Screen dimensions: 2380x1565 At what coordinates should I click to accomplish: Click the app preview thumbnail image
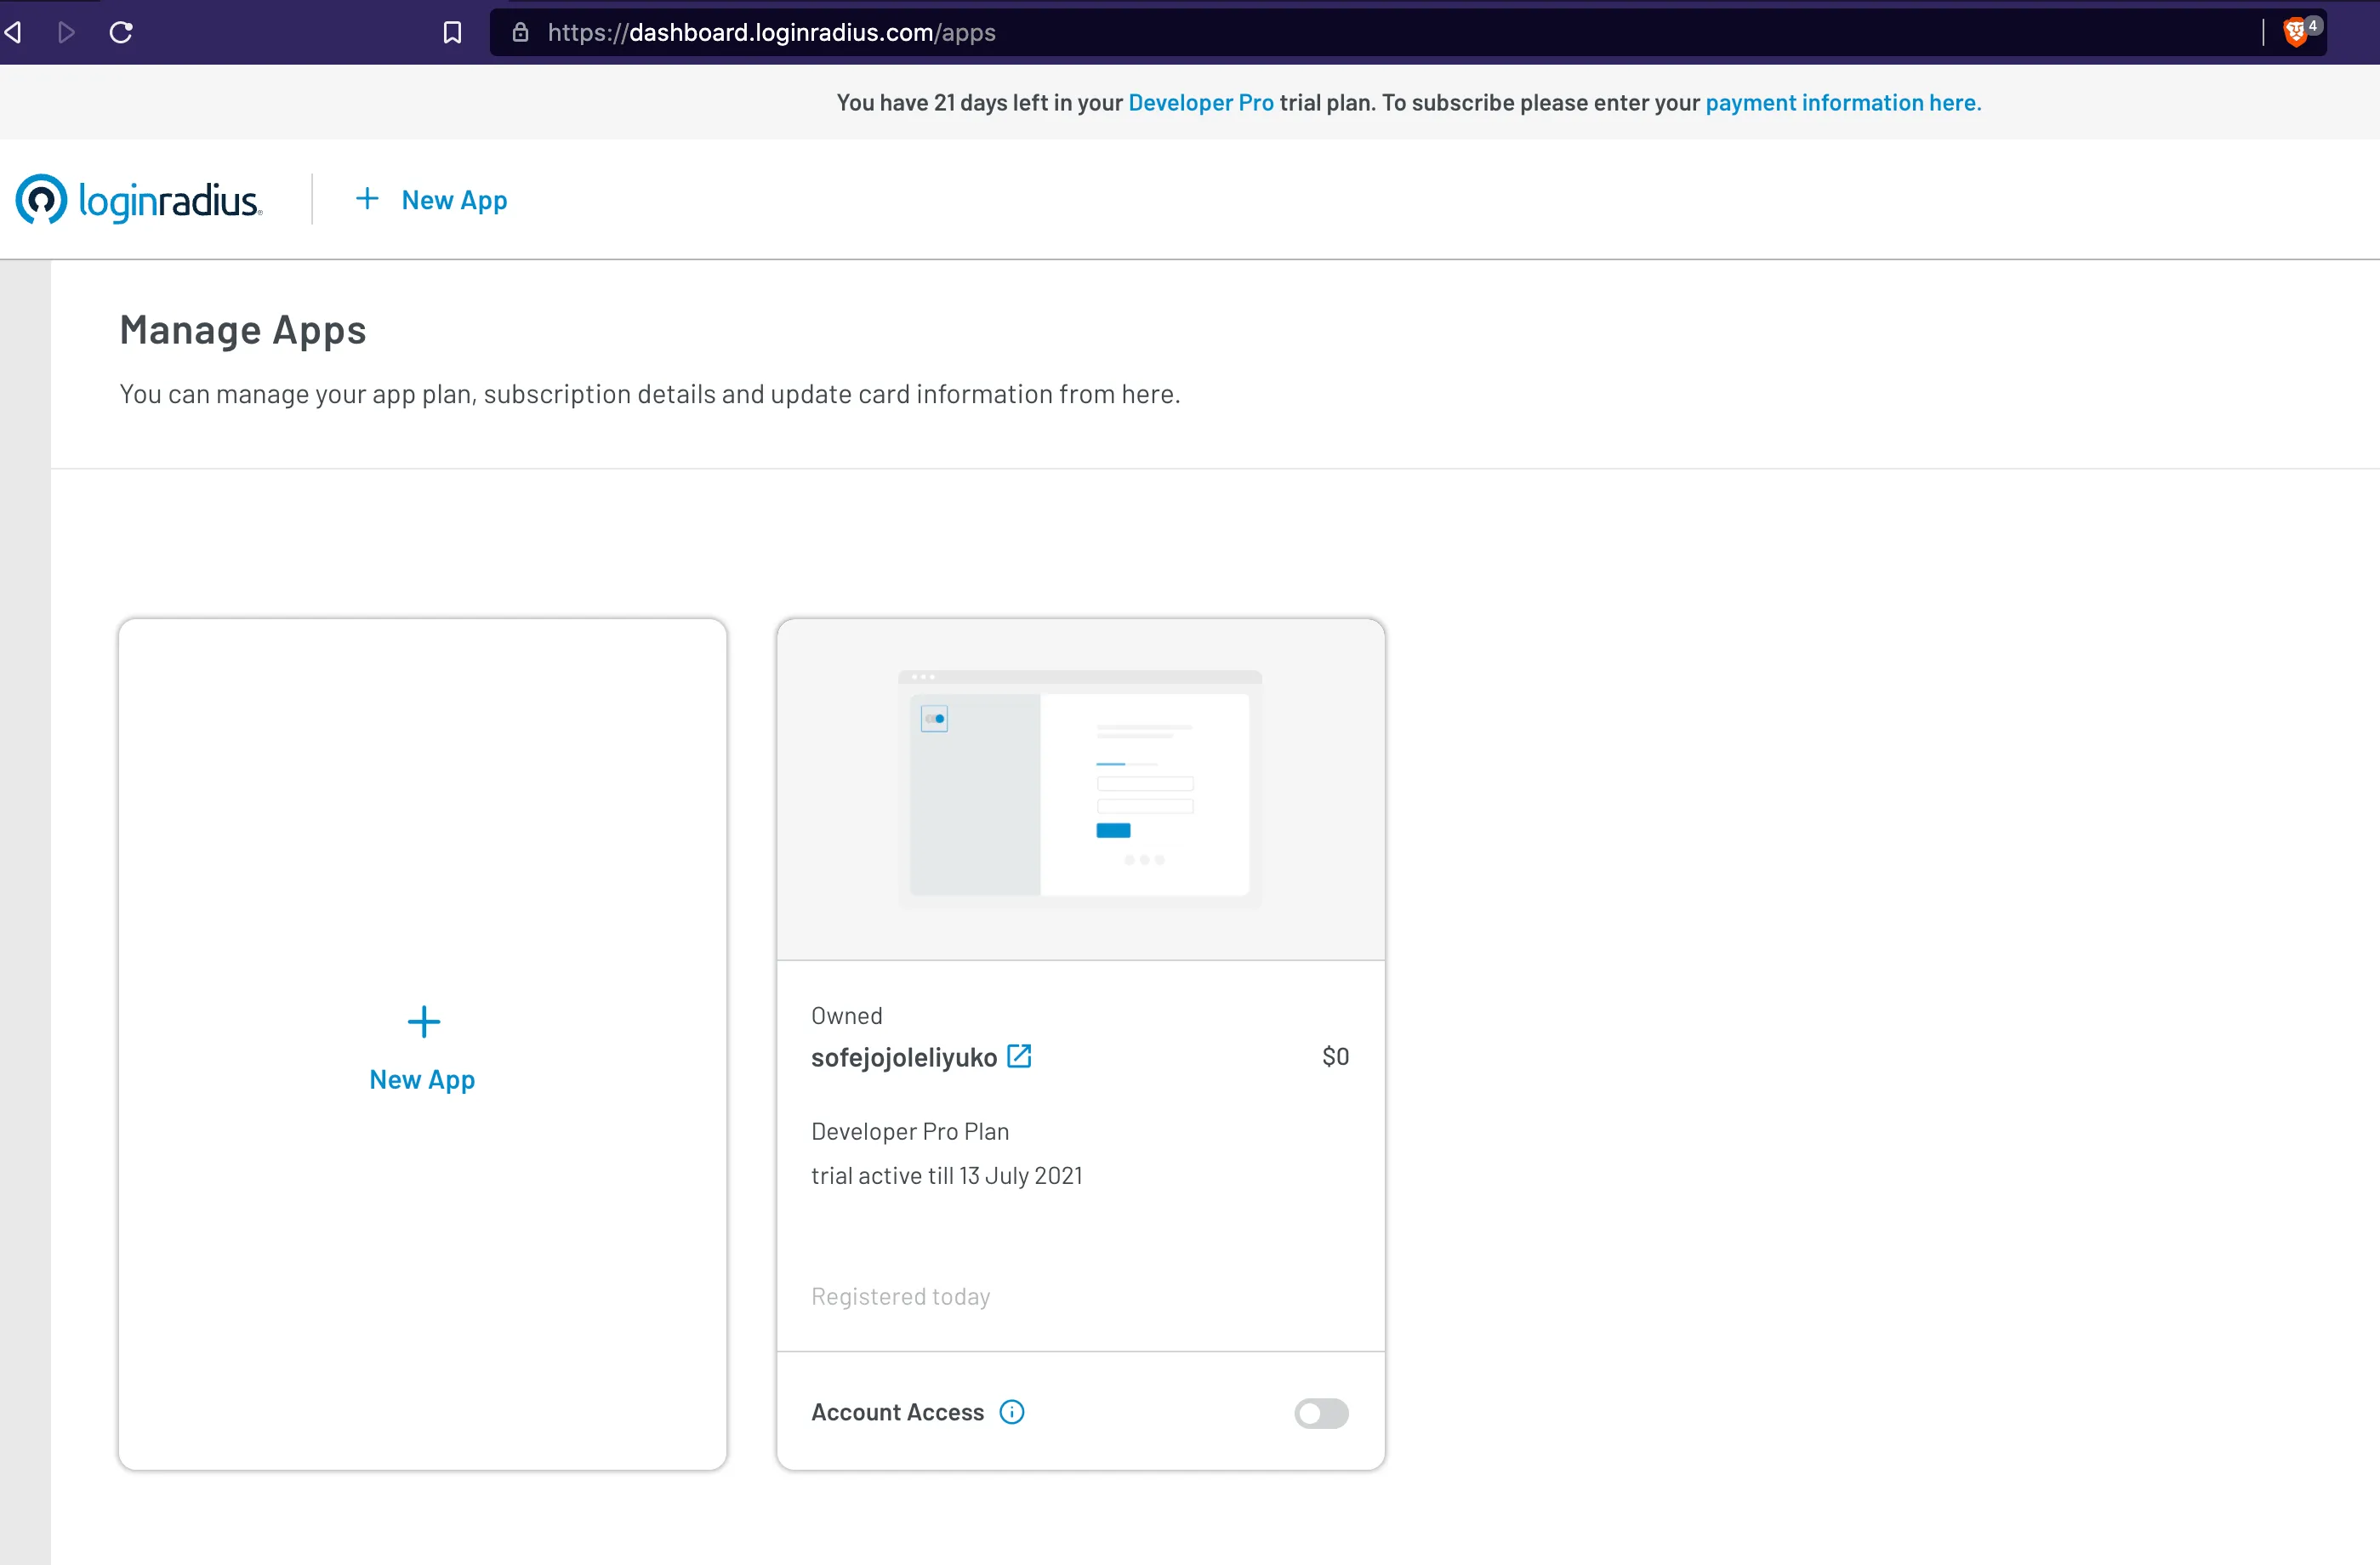1080,788
